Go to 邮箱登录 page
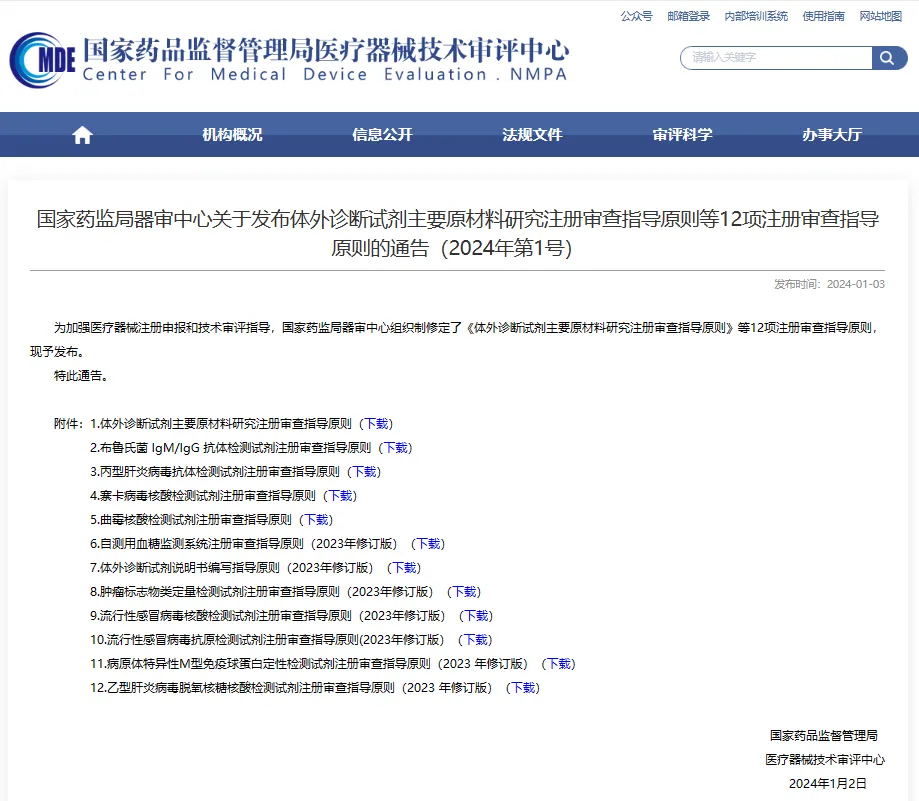The width and height of the screenshot is (919, 801). [x=689, y=16]
